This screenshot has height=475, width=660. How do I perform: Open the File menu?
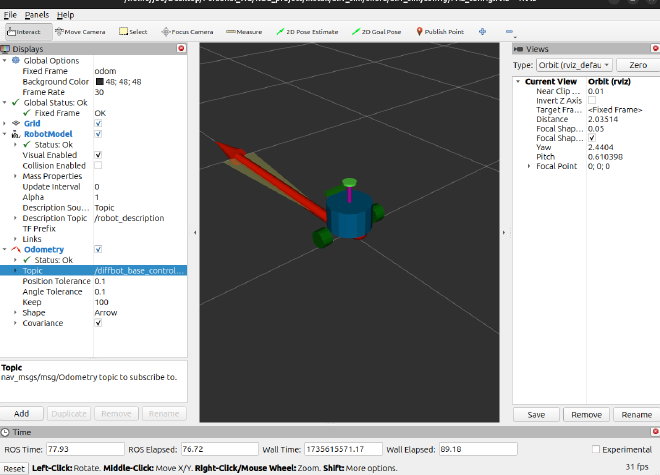[x=10, y=15]
